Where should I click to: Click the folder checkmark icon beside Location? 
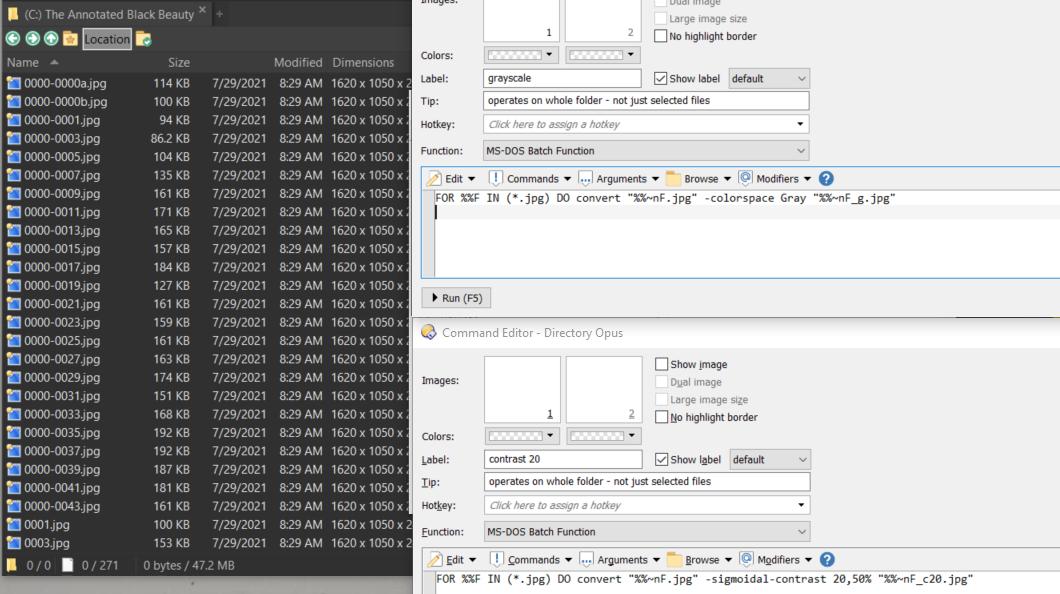pos(144,39)
